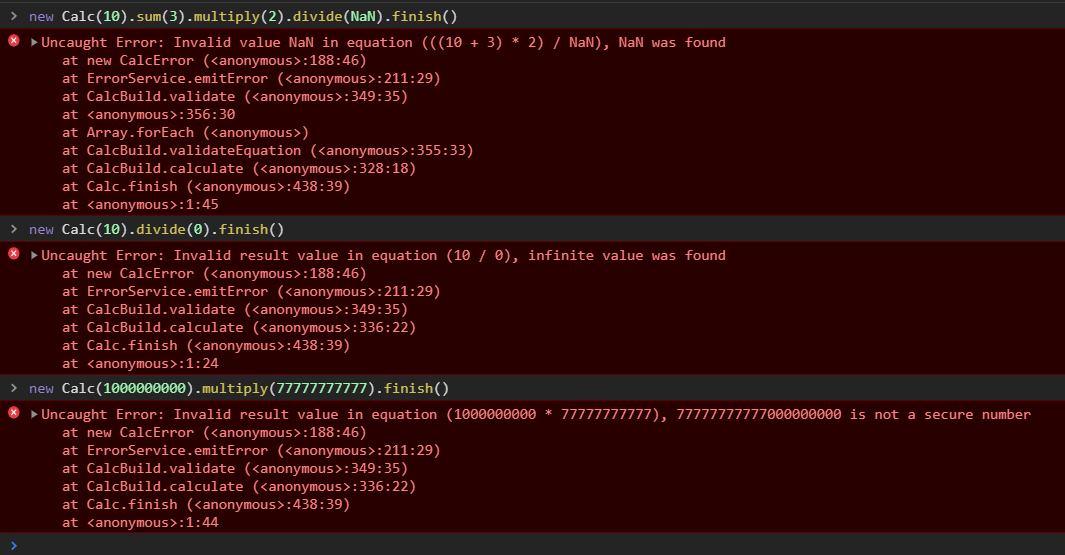Open <anonymous>:356:30 source link
This screenshot has height=555, width=1065.
tap(161, 114)
